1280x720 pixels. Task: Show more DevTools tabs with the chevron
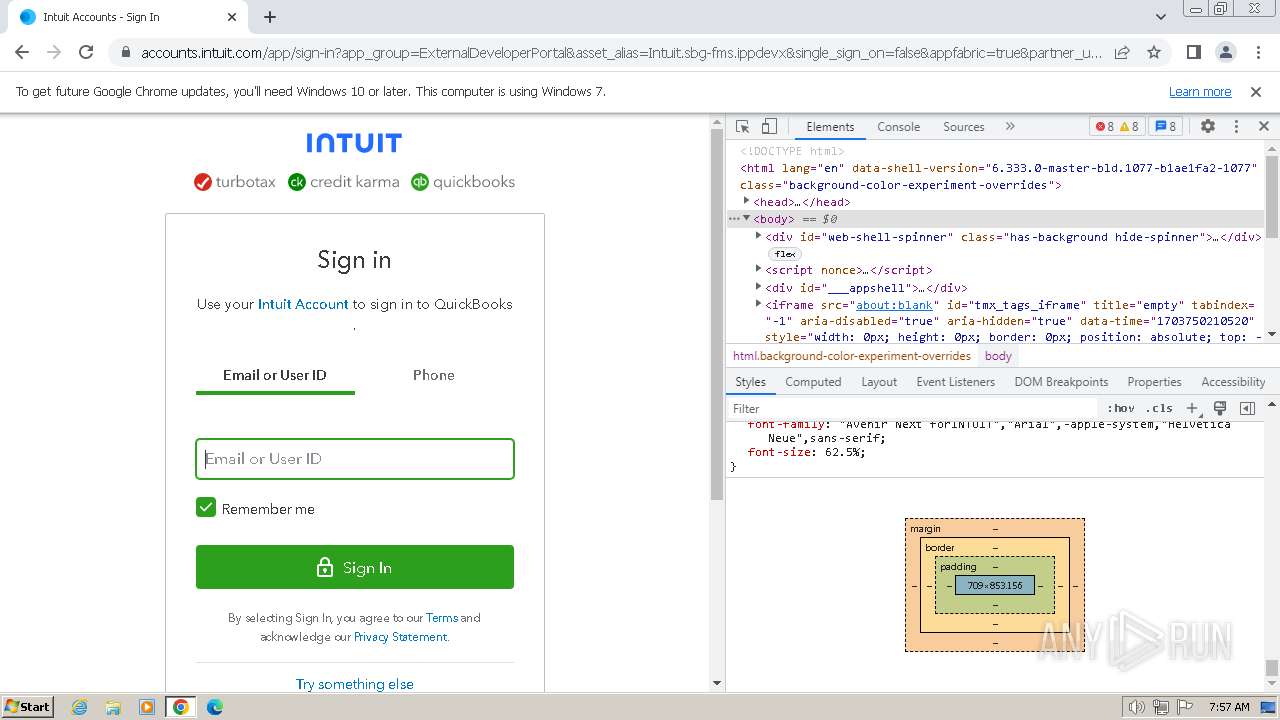pyautogui.click(x=1010, y=127)
